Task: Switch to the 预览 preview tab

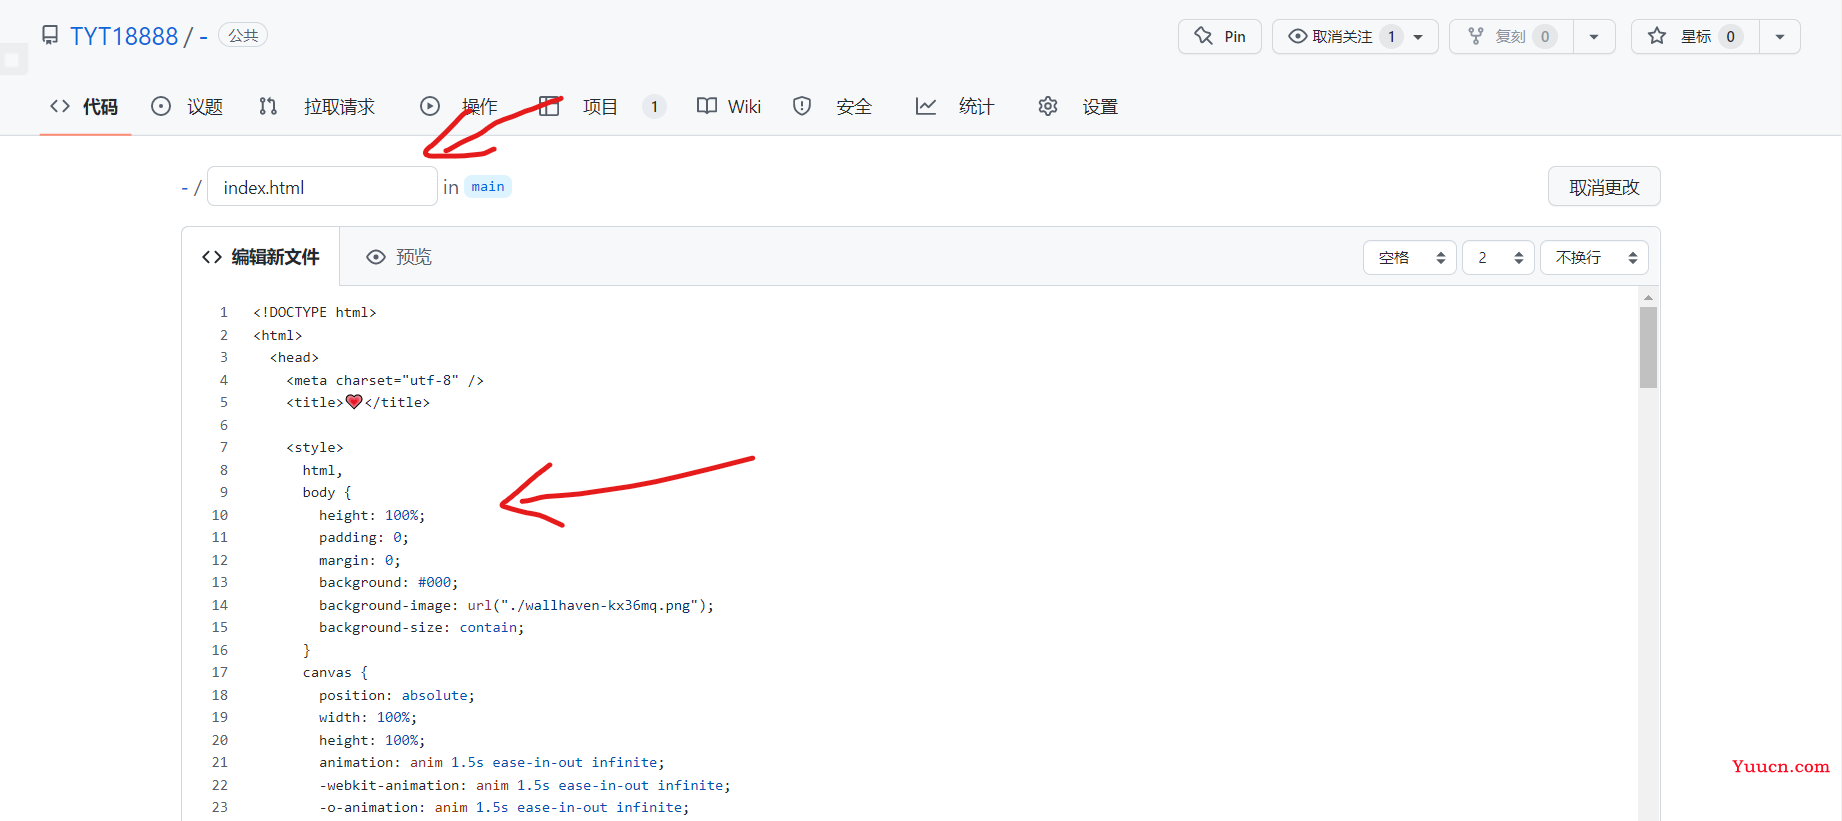Action: pyautogui.click(x=399, y=257)
